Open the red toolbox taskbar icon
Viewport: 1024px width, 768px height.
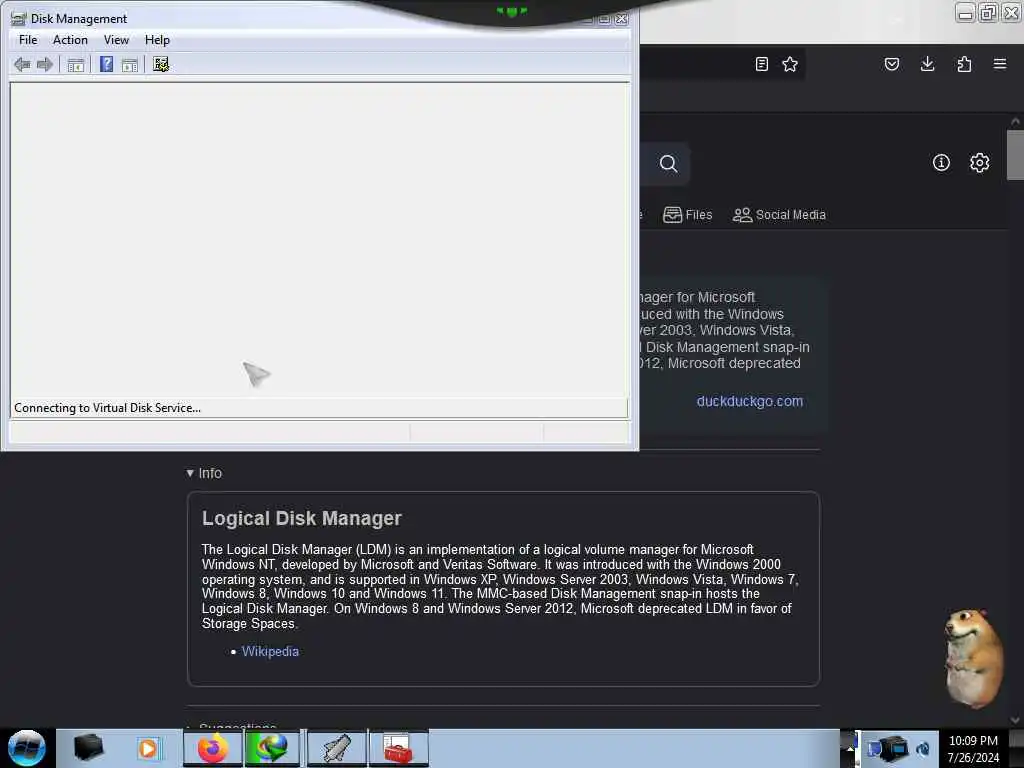(x=398, y=748)
